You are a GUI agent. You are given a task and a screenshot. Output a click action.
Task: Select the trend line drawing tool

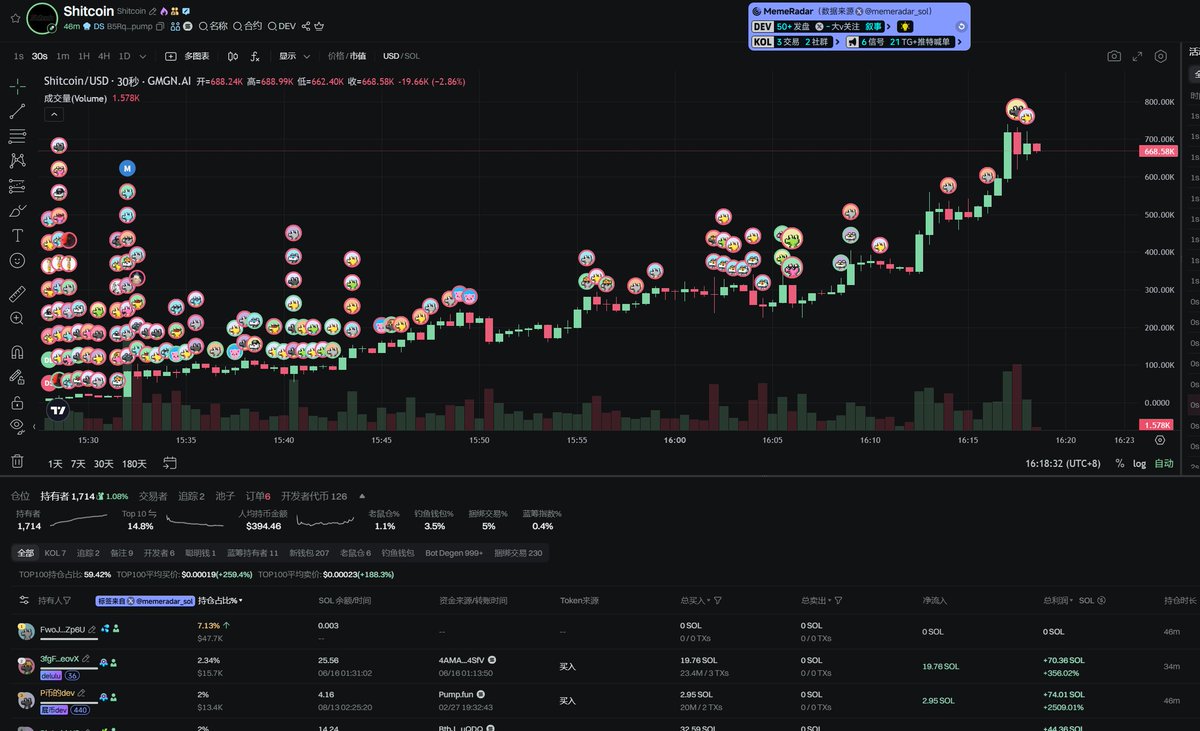17,111
